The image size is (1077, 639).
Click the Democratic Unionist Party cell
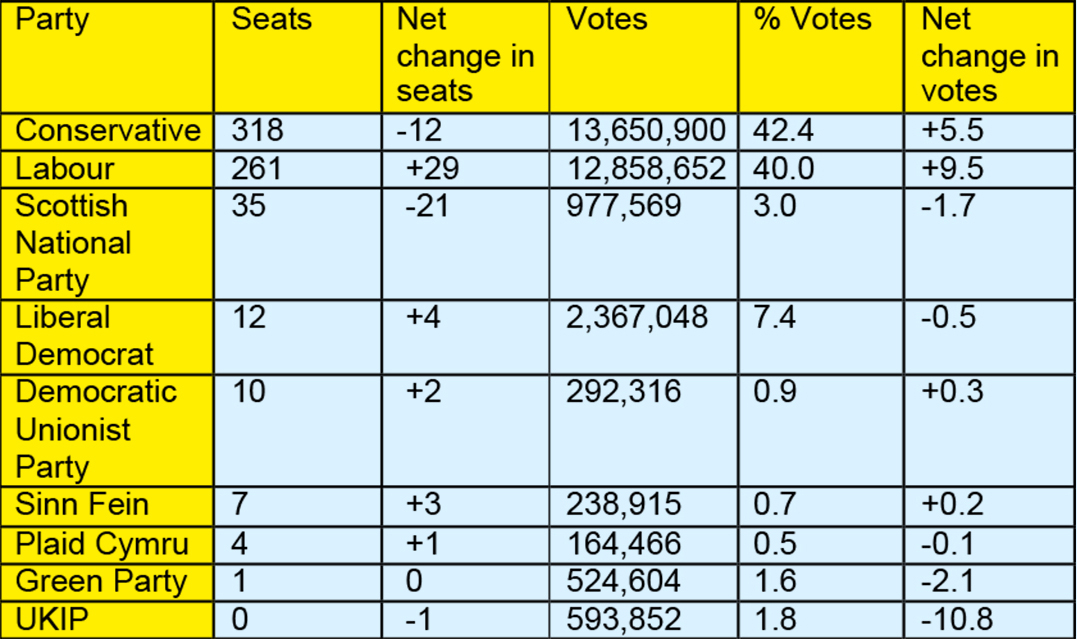pos(107,430)
